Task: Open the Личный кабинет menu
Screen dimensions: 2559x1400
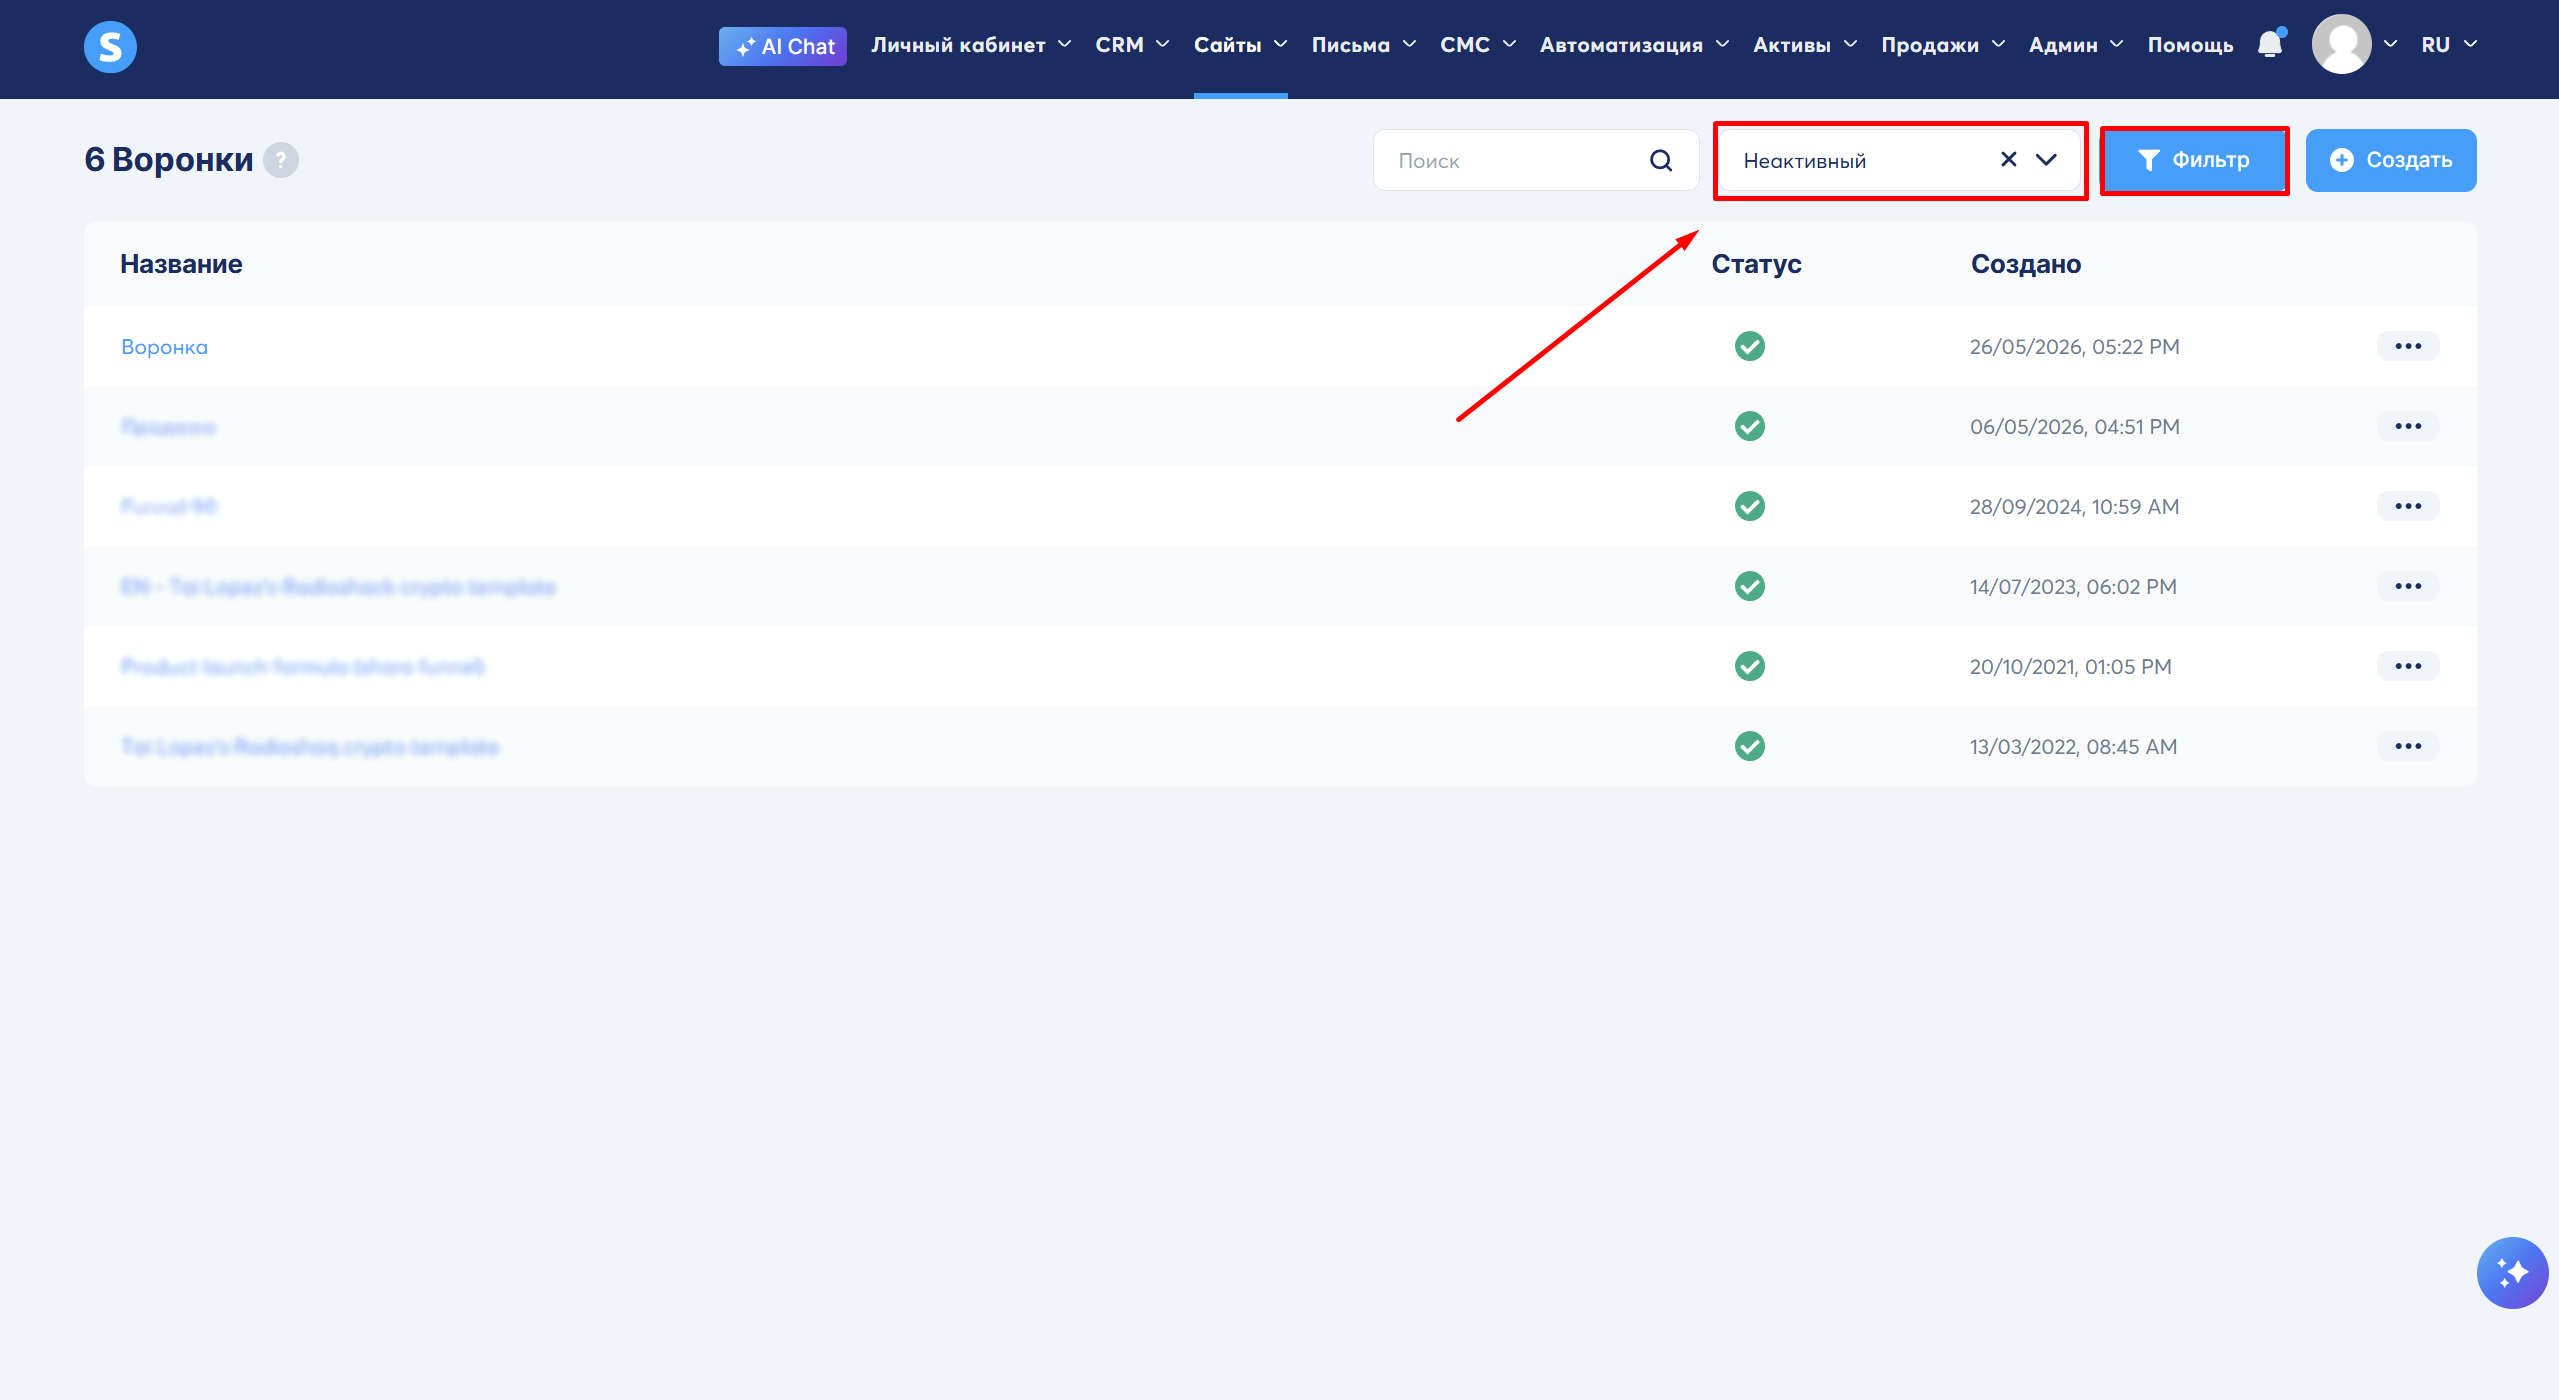Action: [970, 45]
